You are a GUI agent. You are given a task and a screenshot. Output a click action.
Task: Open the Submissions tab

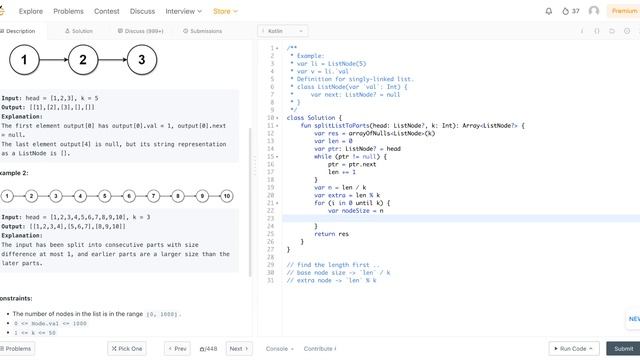202,31
